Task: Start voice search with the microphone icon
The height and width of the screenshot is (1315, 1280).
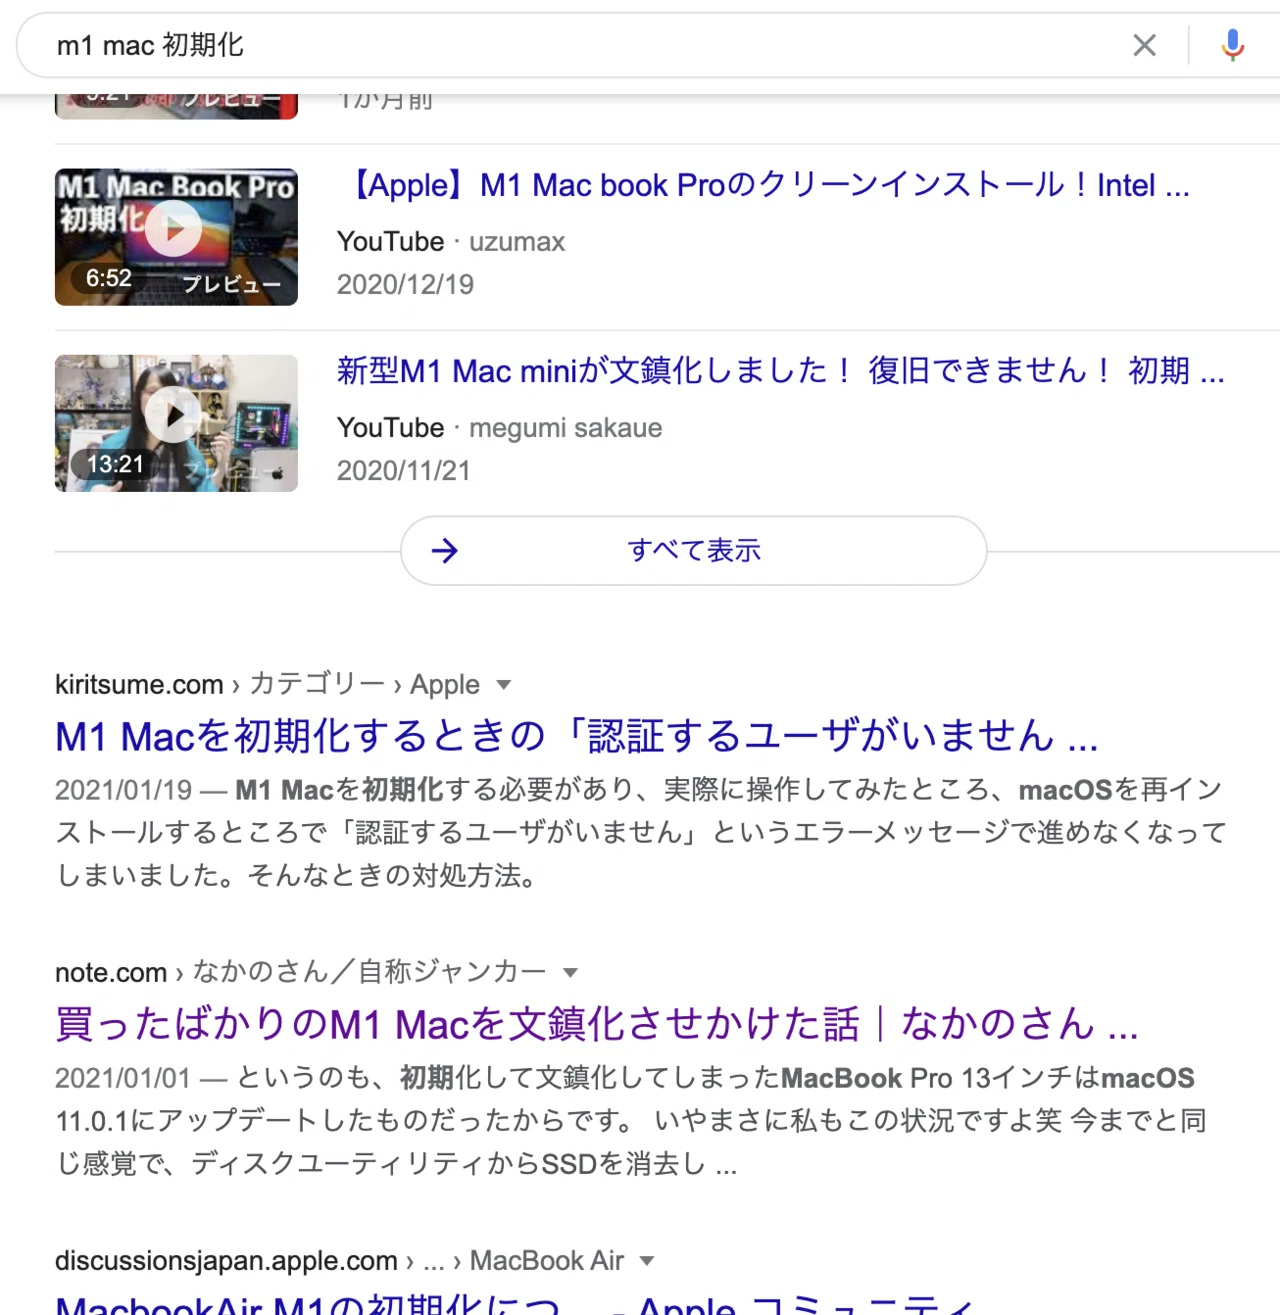Action: coord(1233,45)
